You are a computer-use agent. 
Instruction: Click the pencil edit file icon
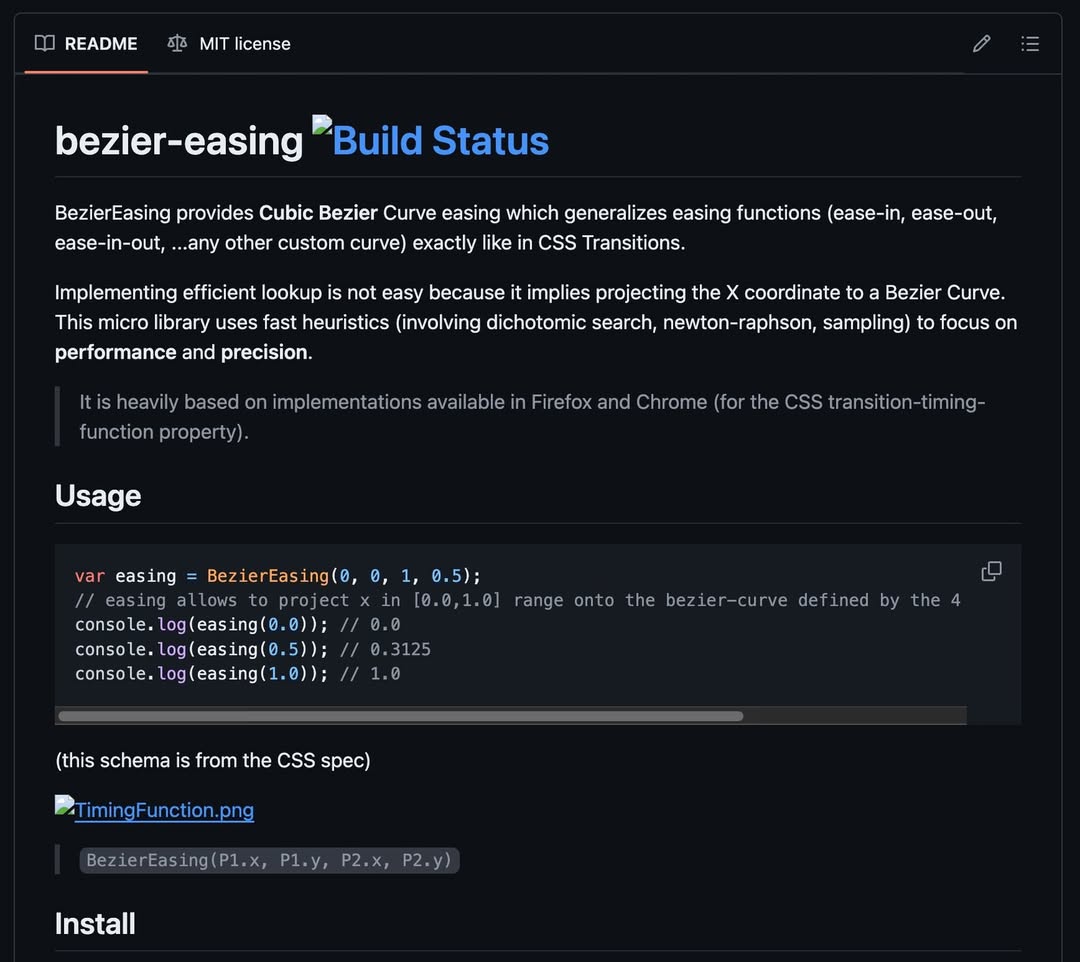(981, 44)
